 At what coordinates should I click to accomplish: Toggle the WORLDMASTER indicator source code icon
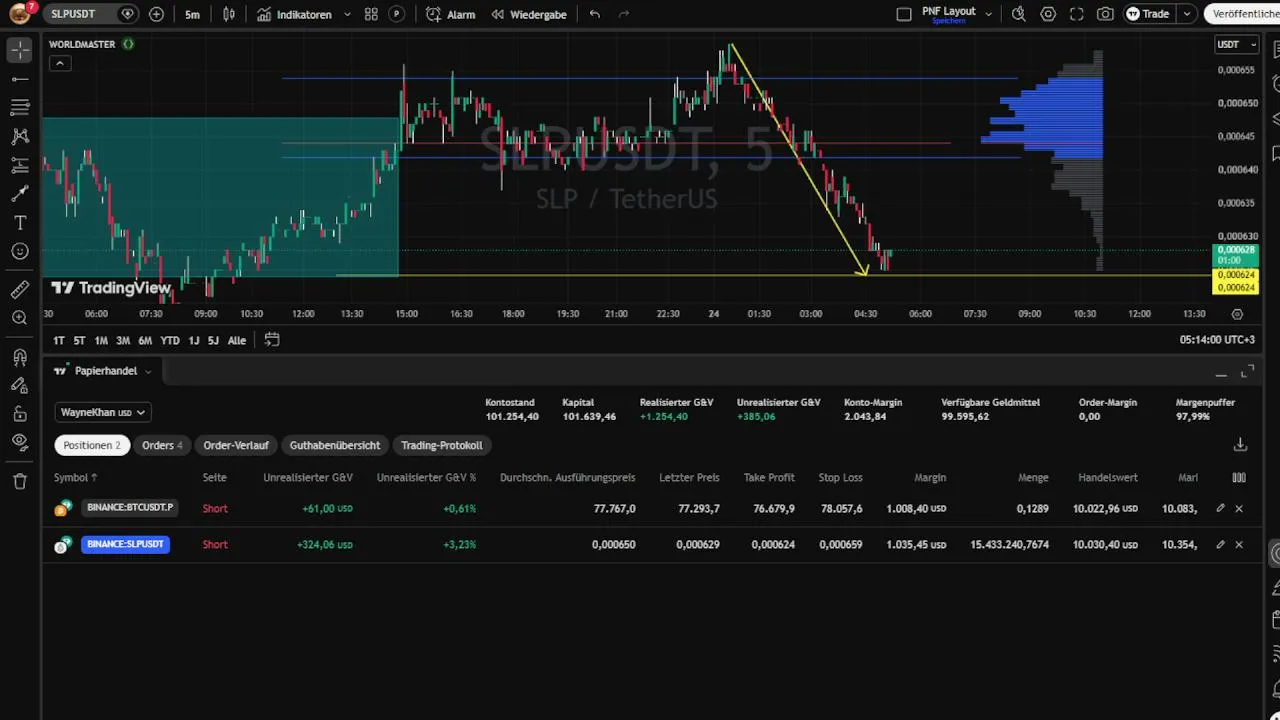tap(128, 44)
